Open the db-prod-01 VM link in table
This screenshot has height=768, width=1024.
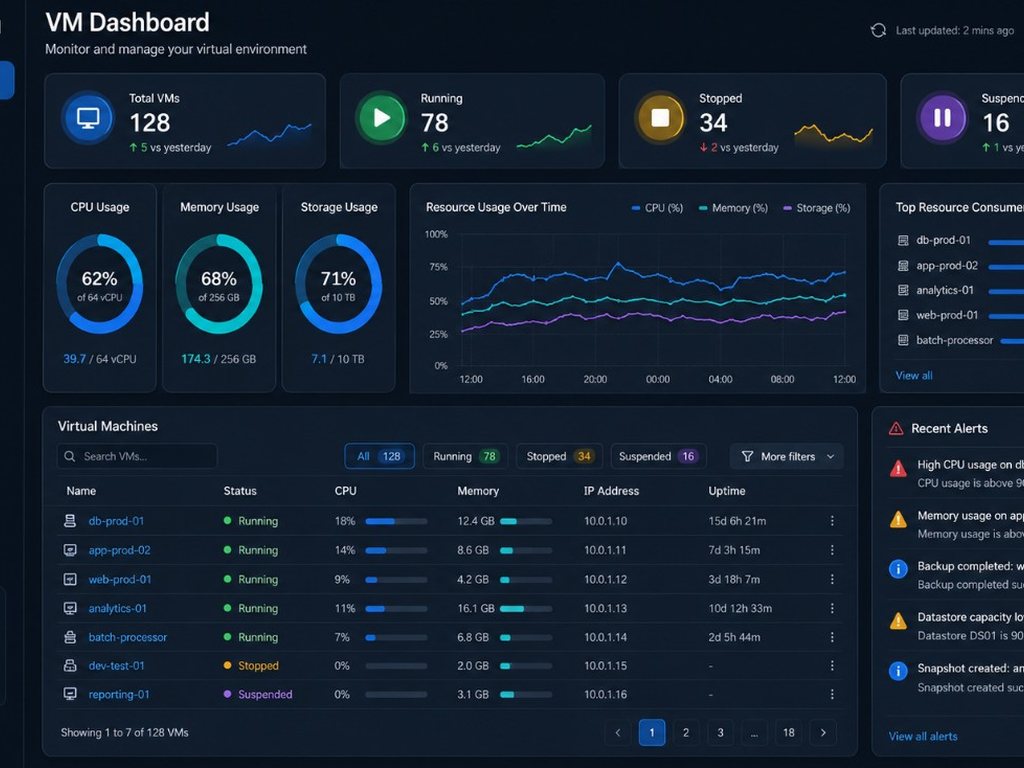tap(116, 521)
